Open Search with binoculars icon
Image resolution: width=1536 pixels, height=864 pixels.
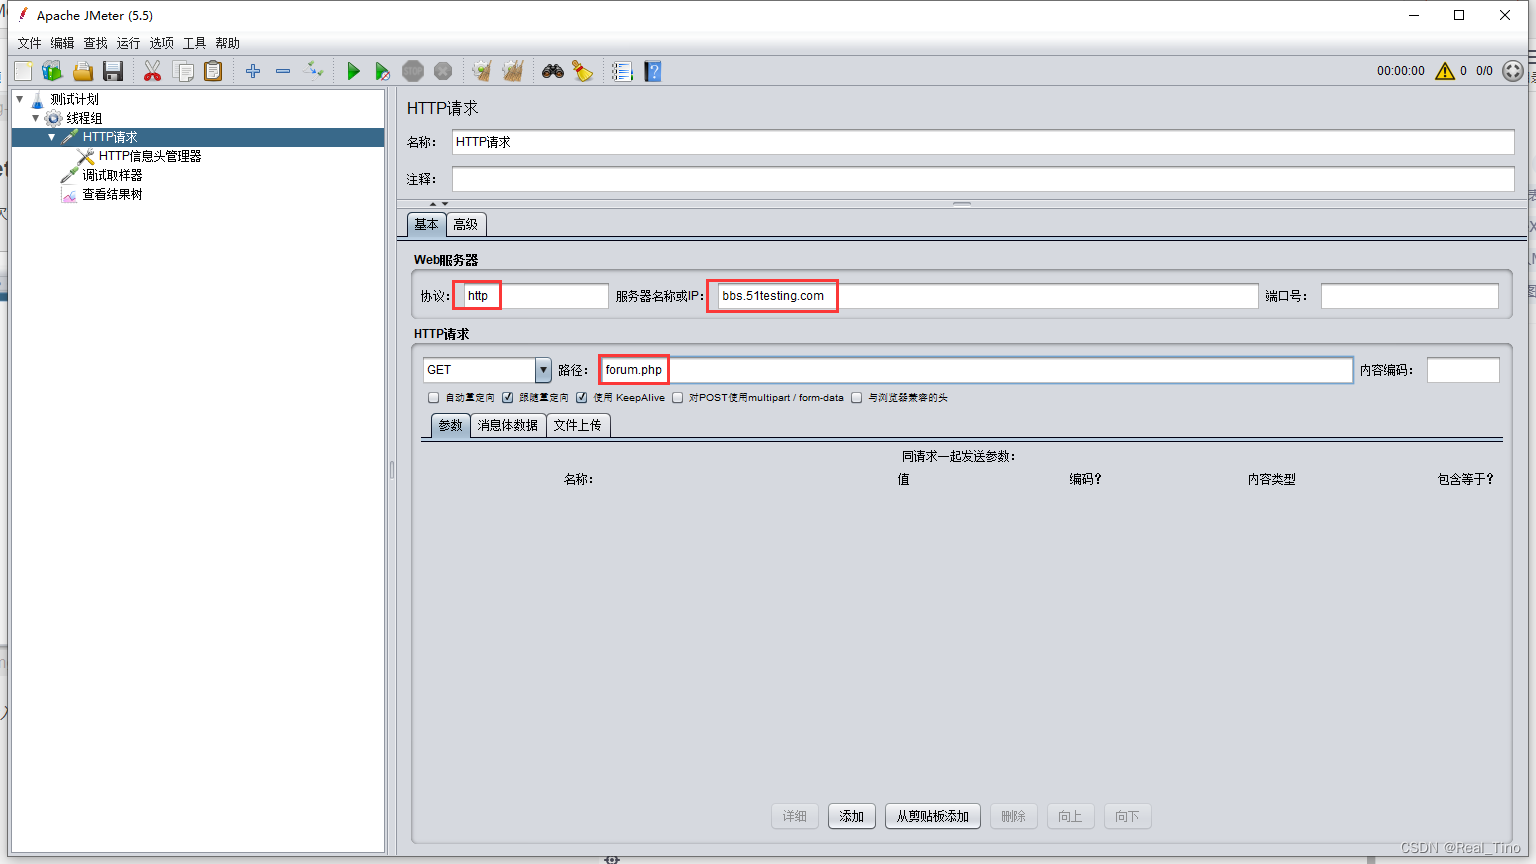pyautogui.click(x=553, y=71)
